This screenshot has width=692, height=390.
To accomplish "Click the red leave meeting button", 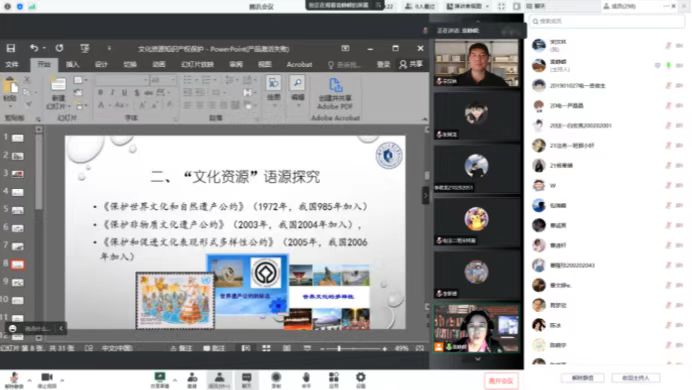I will pyautogui.click(x=501, y=380).
